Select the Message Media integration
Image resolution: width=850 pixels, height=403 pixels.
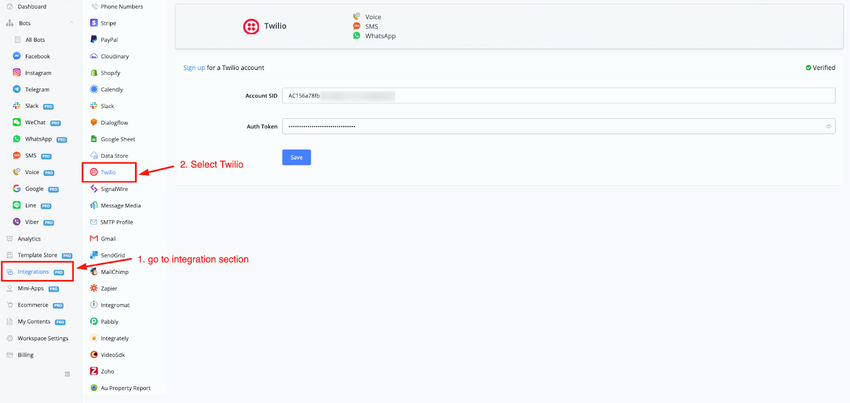(x=115, y=206)
